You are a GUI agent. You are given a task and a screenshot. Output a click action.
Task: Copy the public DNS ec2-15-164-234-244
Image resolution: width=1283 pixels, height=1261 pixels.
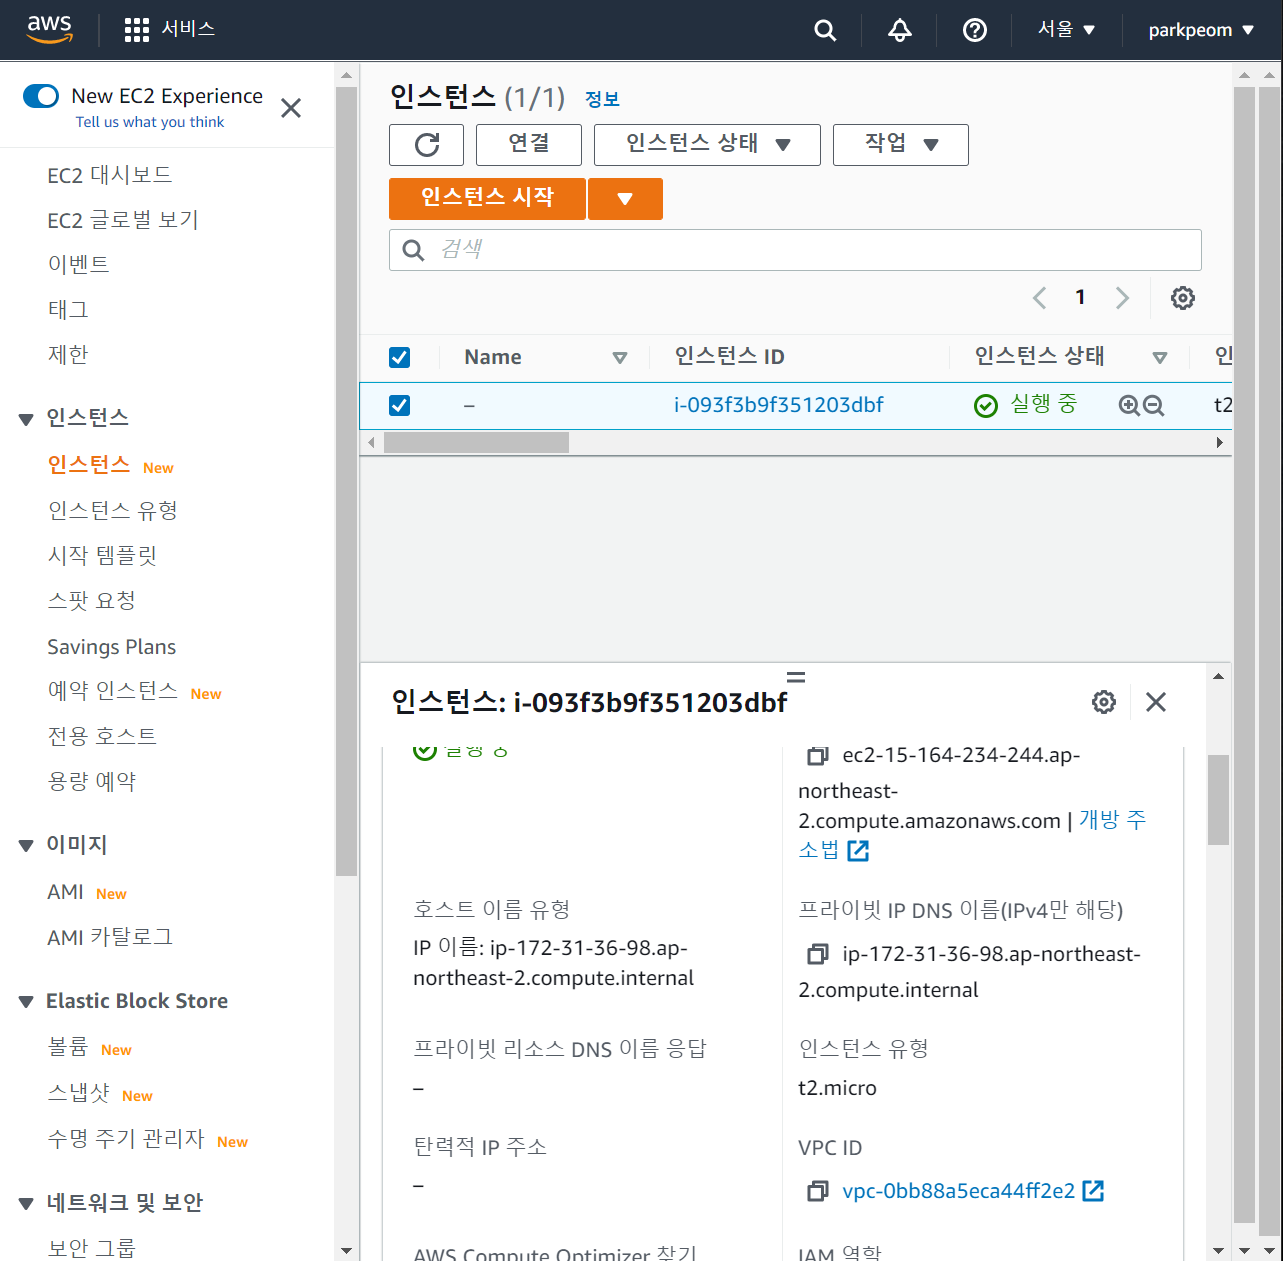pyautogui.click(x=818, y=756)
